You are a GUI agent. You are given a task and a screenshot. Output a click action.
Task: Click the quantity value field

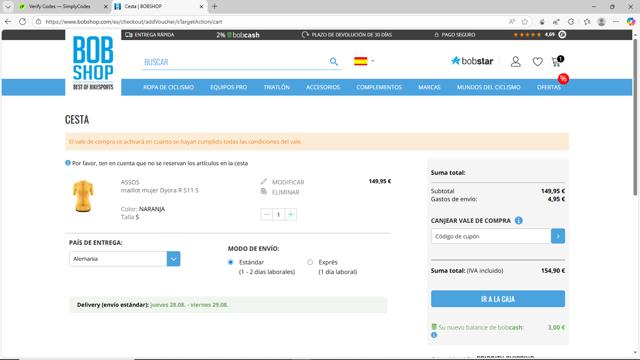278,214
